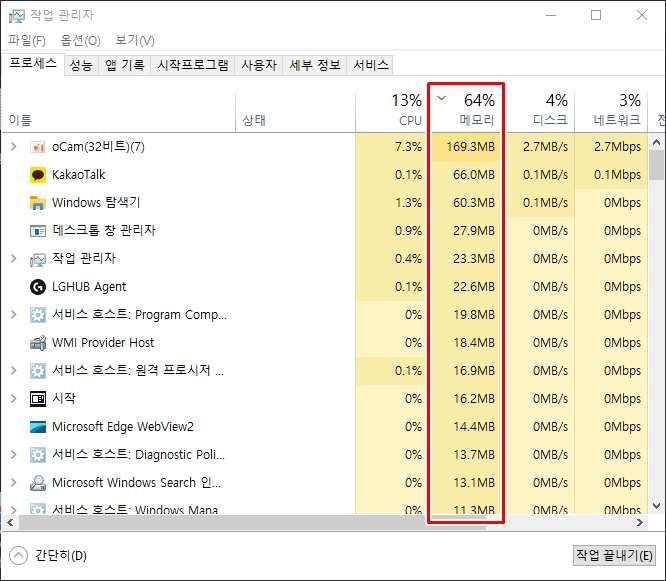
Task: Expand the 작업 관리자 process entry
Action: pyautogui.click(x=13, y=259)
